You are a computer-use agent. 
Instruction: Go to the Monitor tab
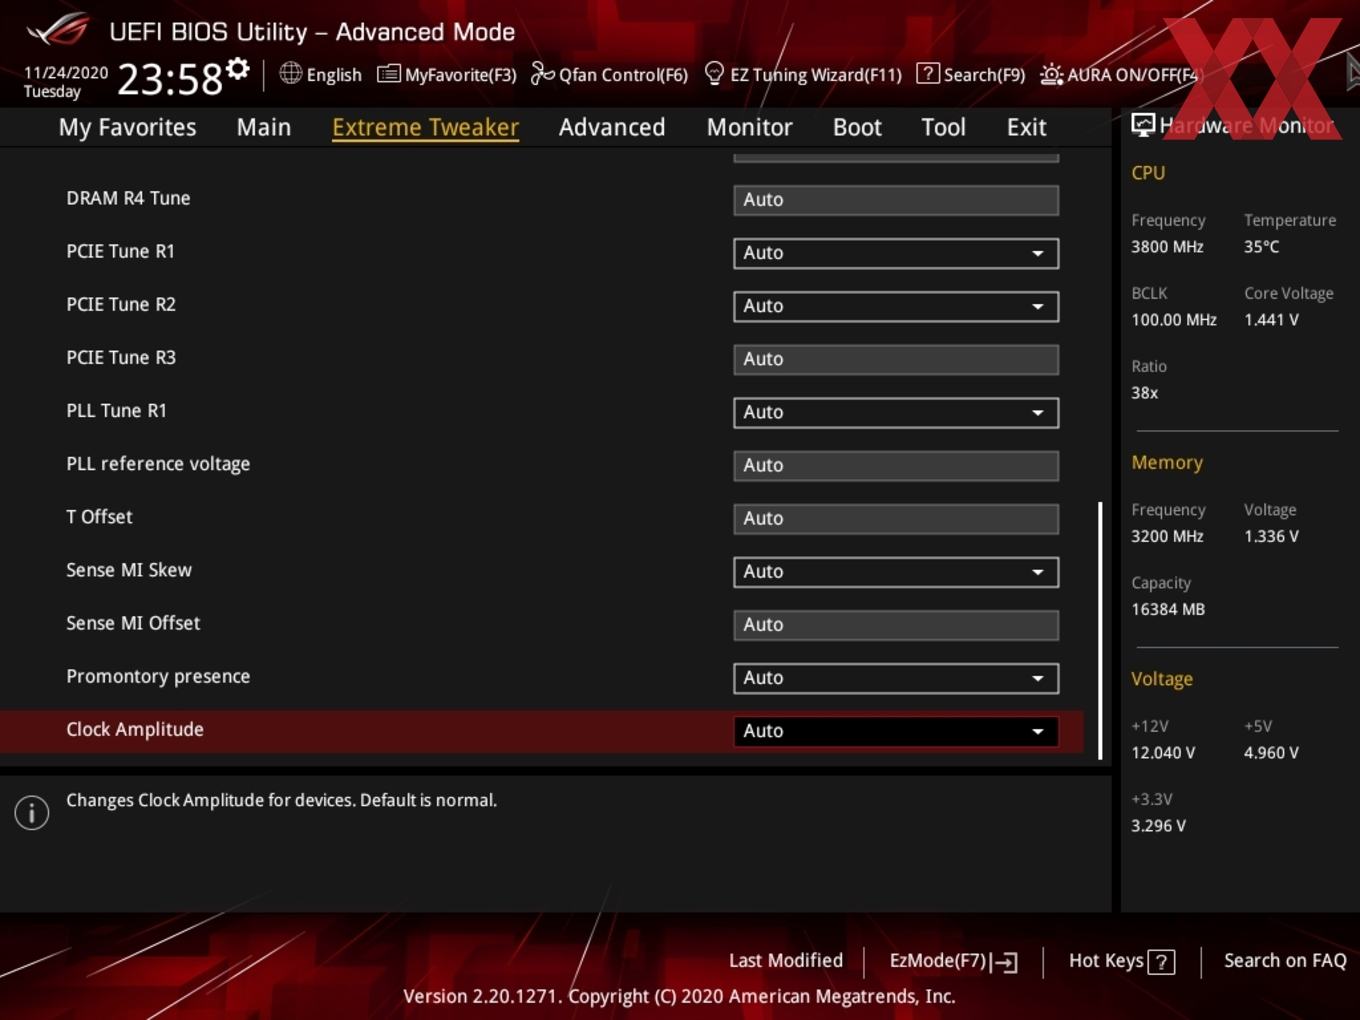click(x=749, y=127)
